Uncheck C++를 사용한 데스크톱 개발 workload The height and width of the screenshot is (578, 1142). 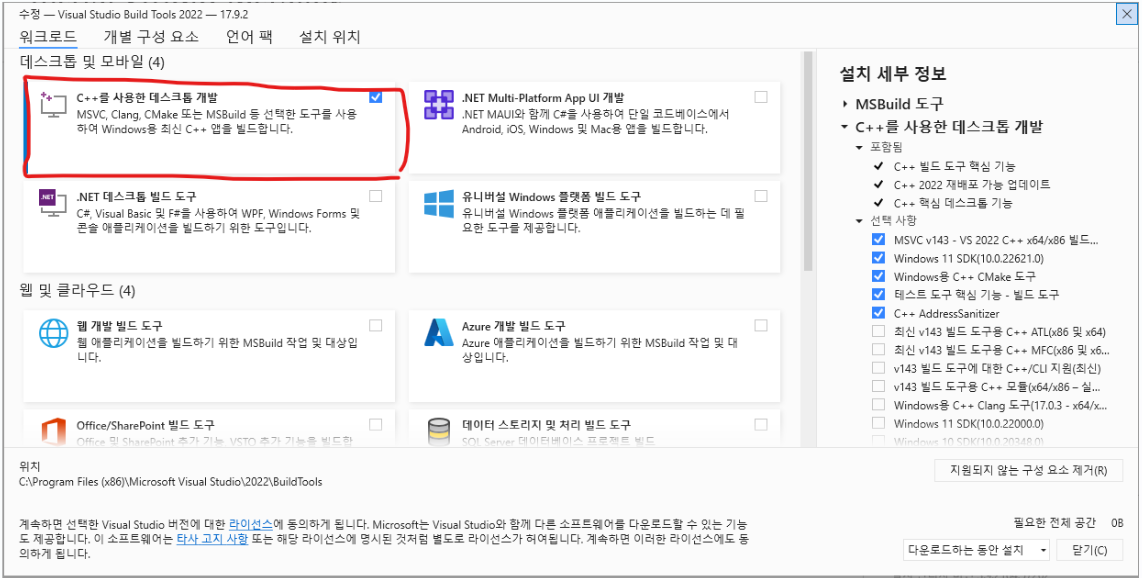375,97
